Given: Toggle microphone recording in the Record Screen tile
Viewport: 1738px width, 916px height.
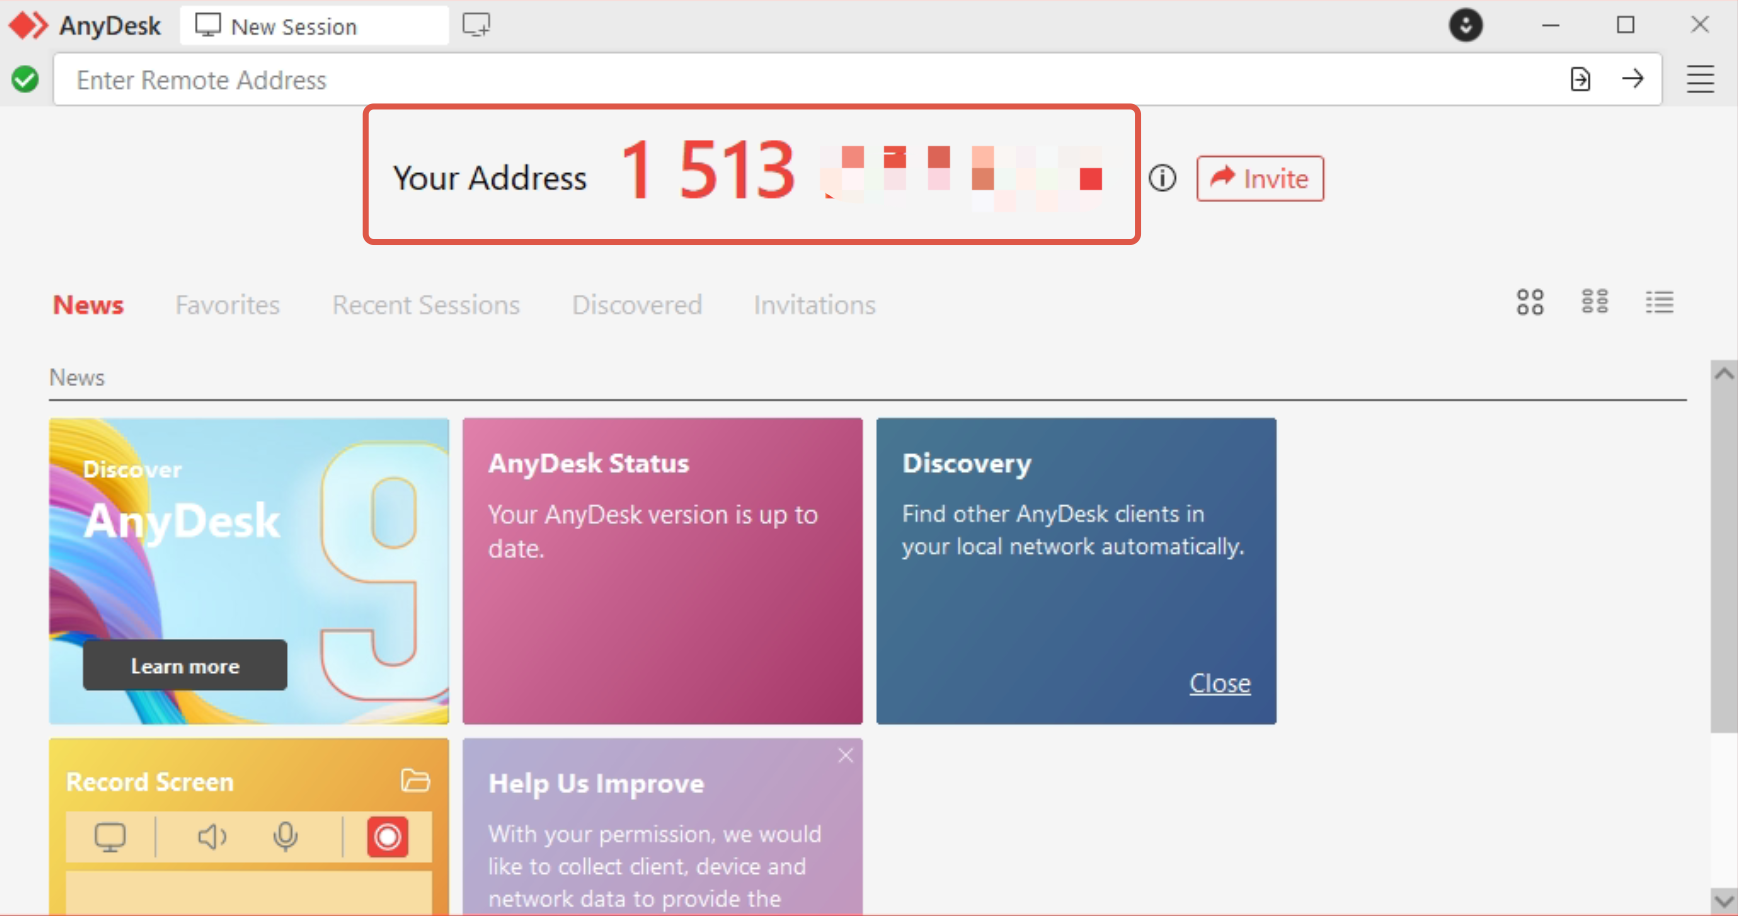Looking at the screenshot, I should (287, 837).
